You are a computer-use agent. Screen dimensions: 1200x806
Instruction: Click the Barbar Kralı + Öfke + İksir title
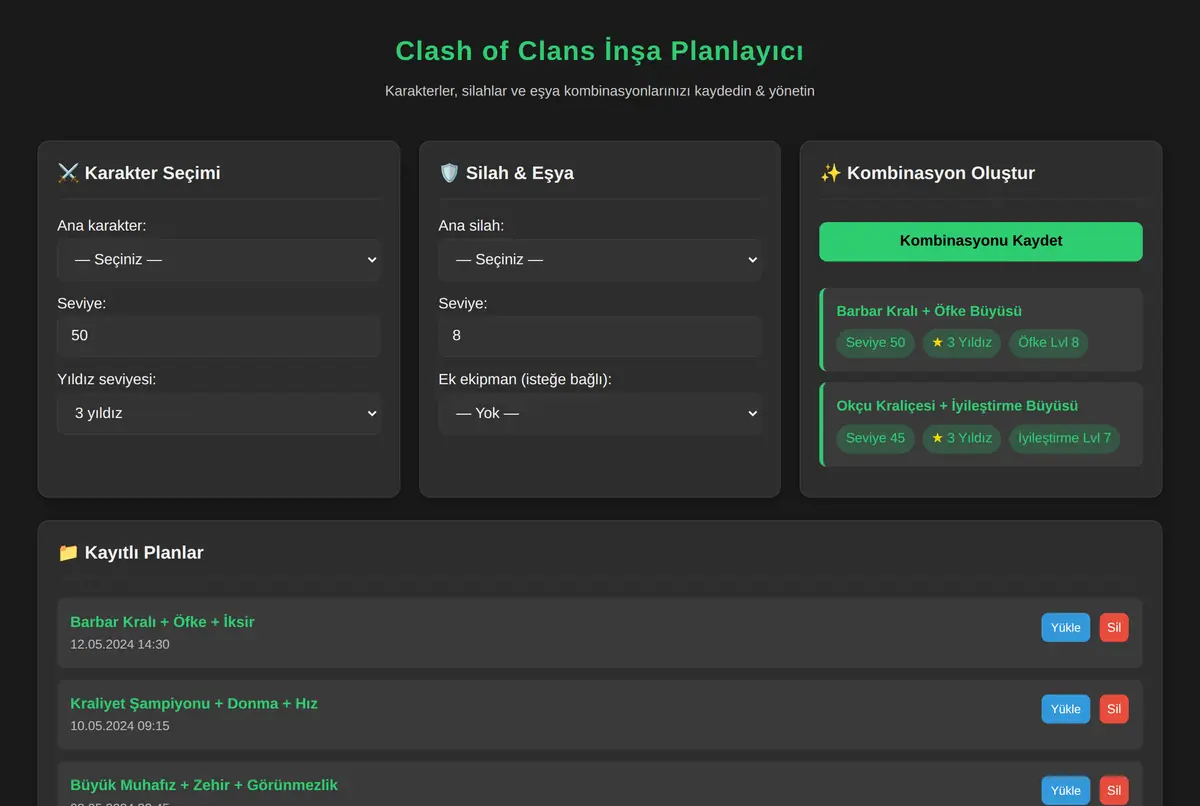coord(162,622)
